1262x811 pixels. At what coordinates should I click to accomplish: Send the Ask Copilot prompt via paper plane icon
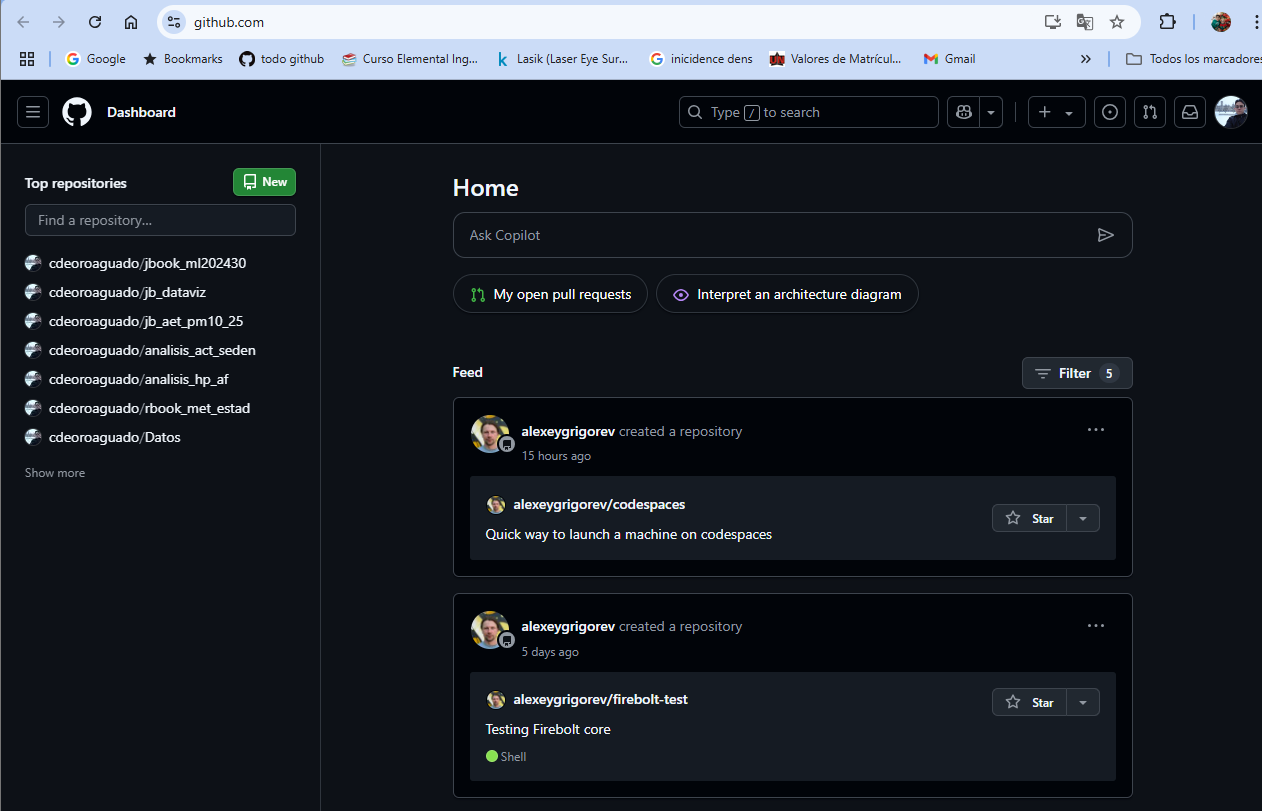(1106, 234)
